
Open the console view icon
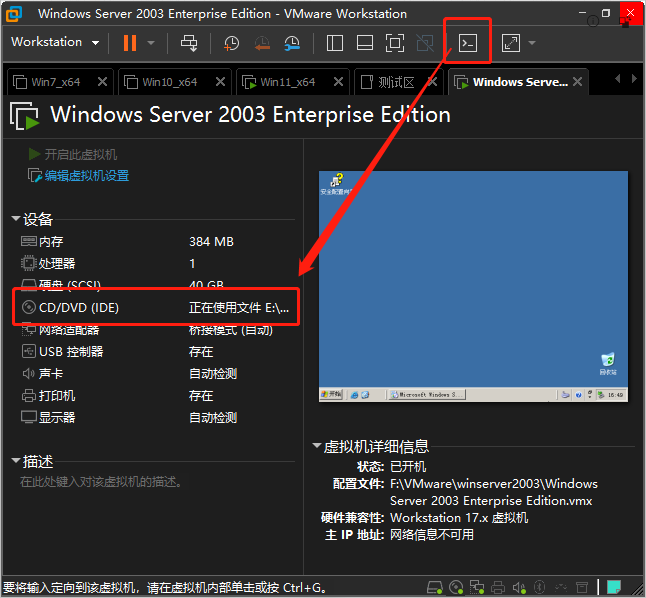pos(468,43)
